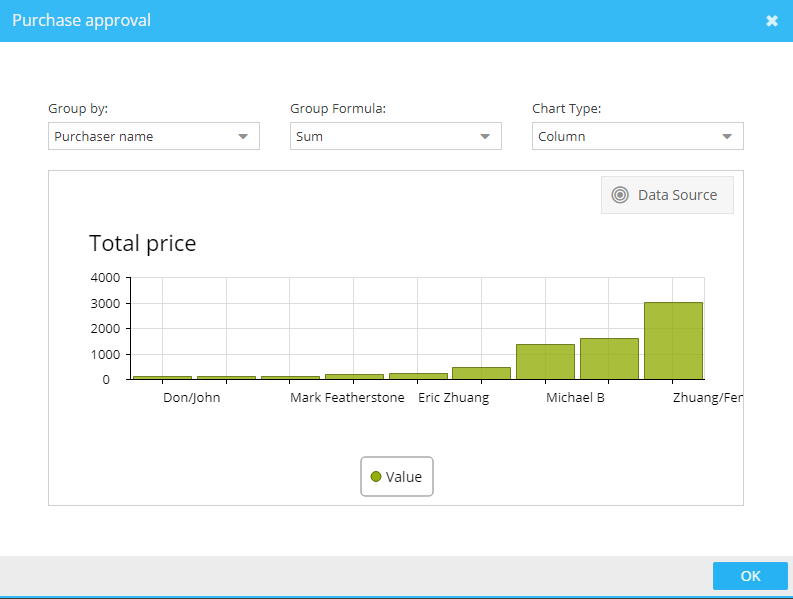Toggle the Value legend series
The height and width of the screenshot is (599, 793).
click(397, 477)
